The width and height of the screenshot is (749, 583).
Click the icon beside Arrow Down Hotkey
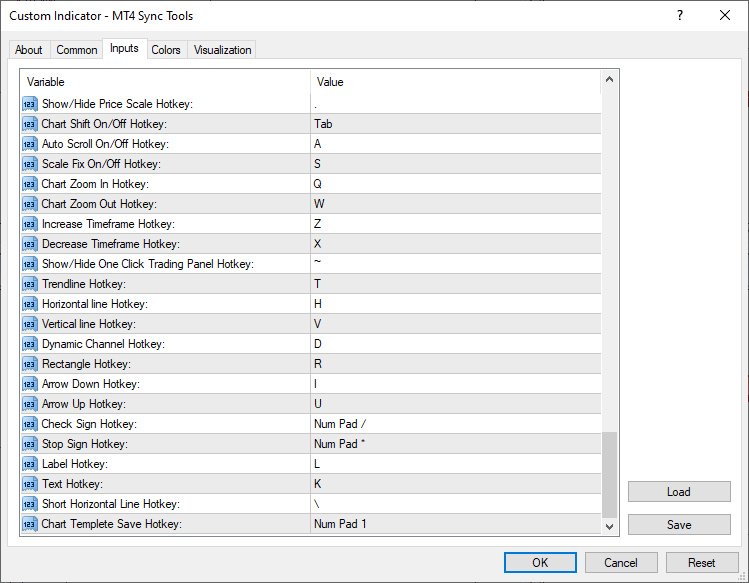click(30, 384)
